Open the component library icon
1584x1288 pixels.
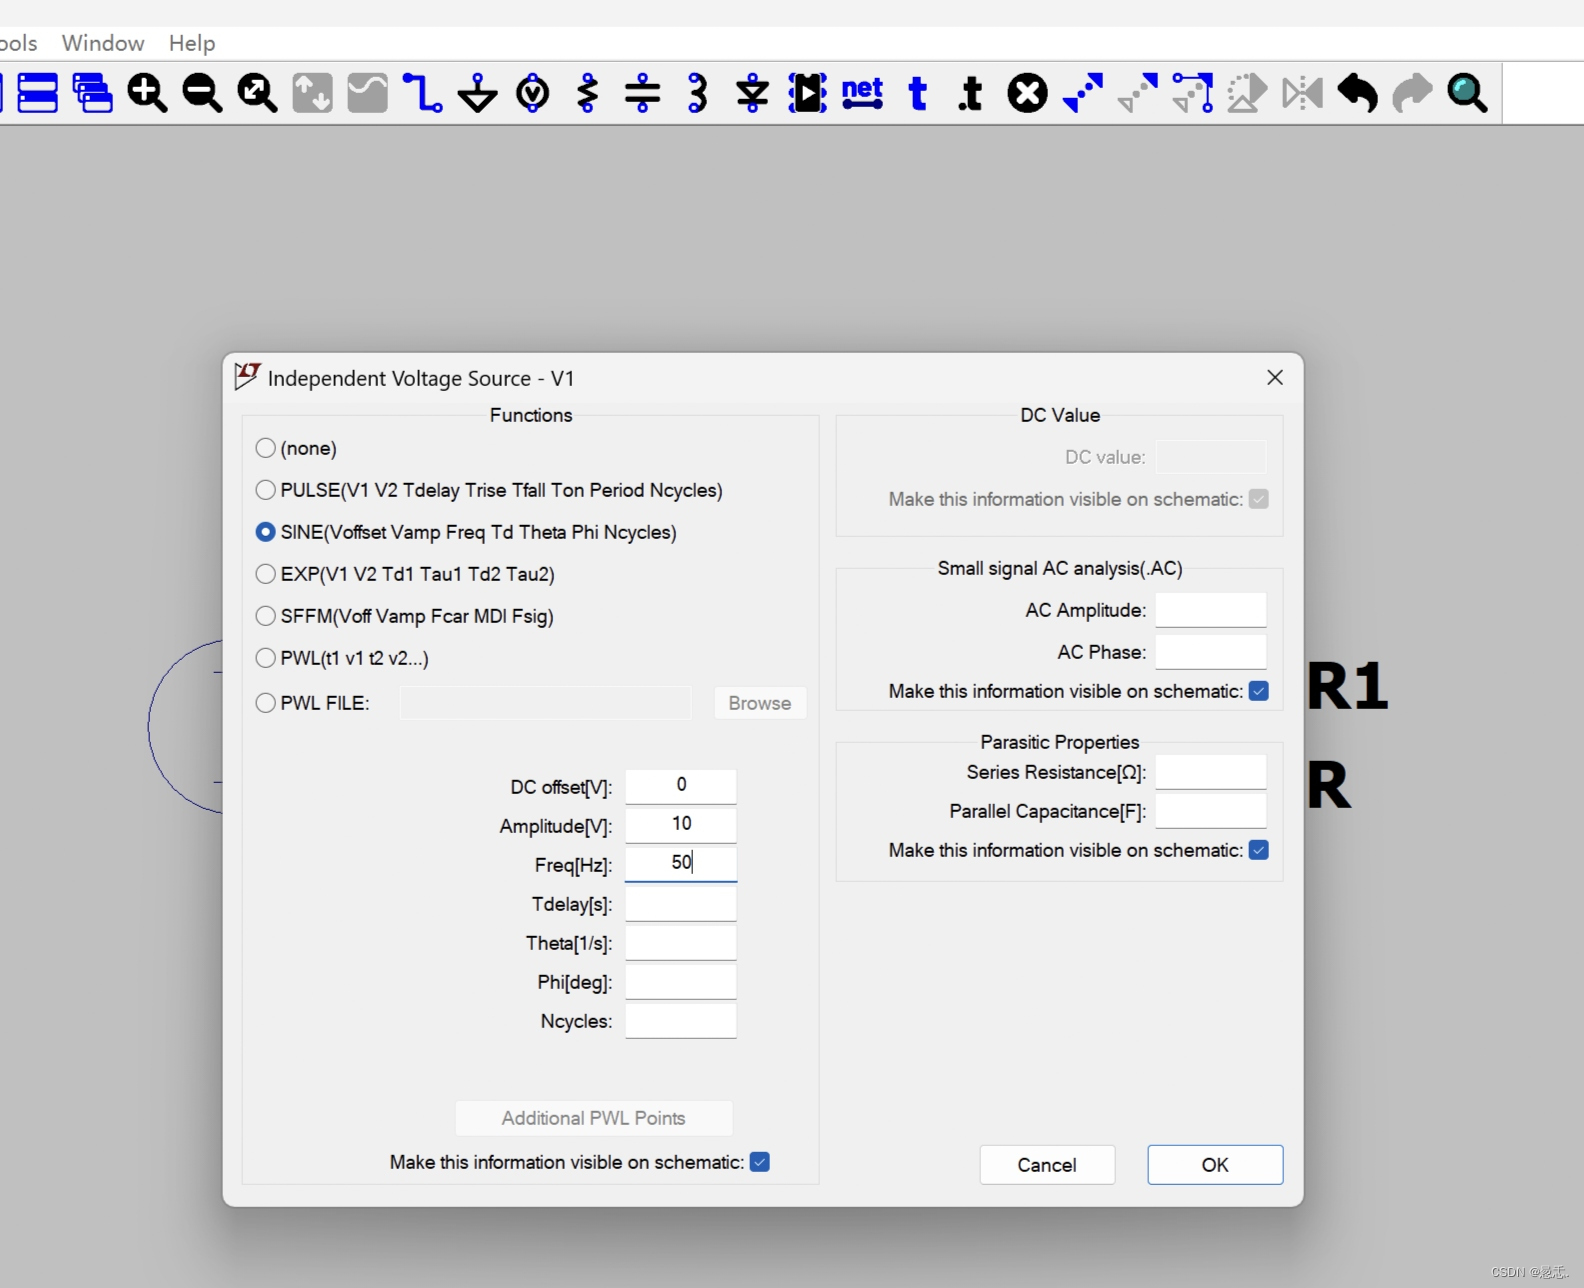(x=807, y=93)
